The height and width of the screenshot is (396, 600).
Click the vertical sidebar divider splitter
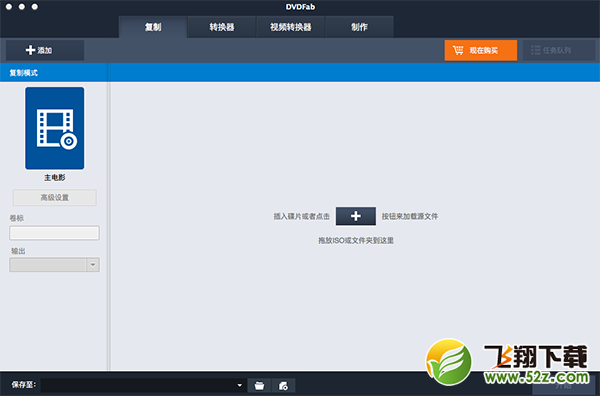(x=109, y=226)
